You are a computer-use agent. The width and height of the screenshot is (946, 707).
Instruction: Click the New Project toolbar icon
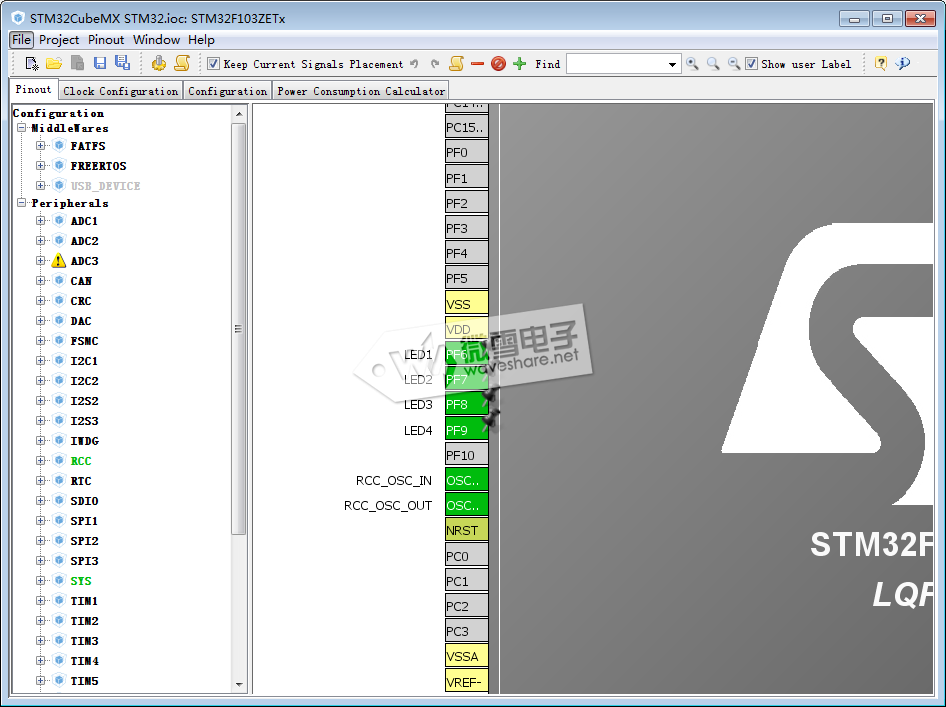(31, 63)
